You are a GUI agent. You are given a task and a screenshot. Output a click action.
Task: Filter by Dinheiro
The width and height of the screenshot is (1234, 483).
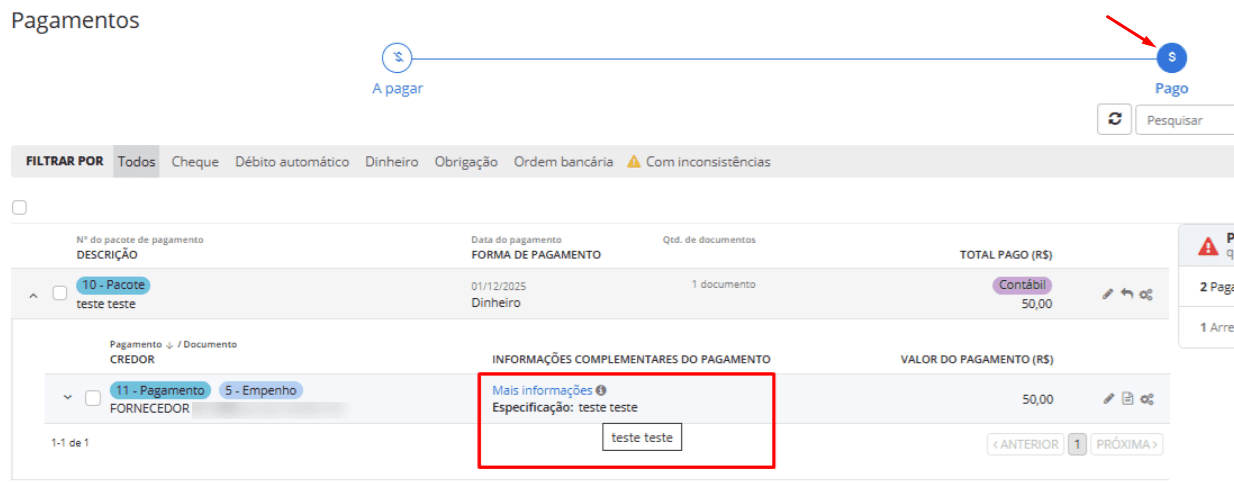click(392, 161)
